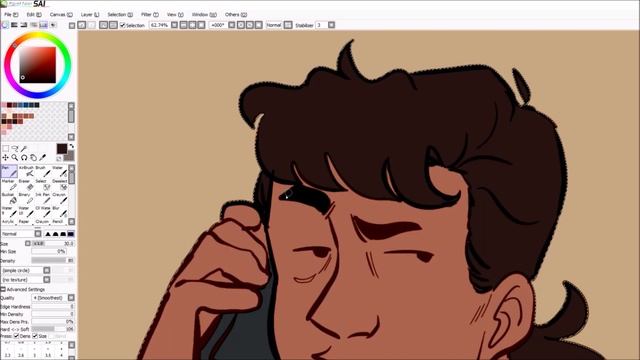
Task: Select the Brush tool
Action: pyautogui.click(x=43, y=171)
